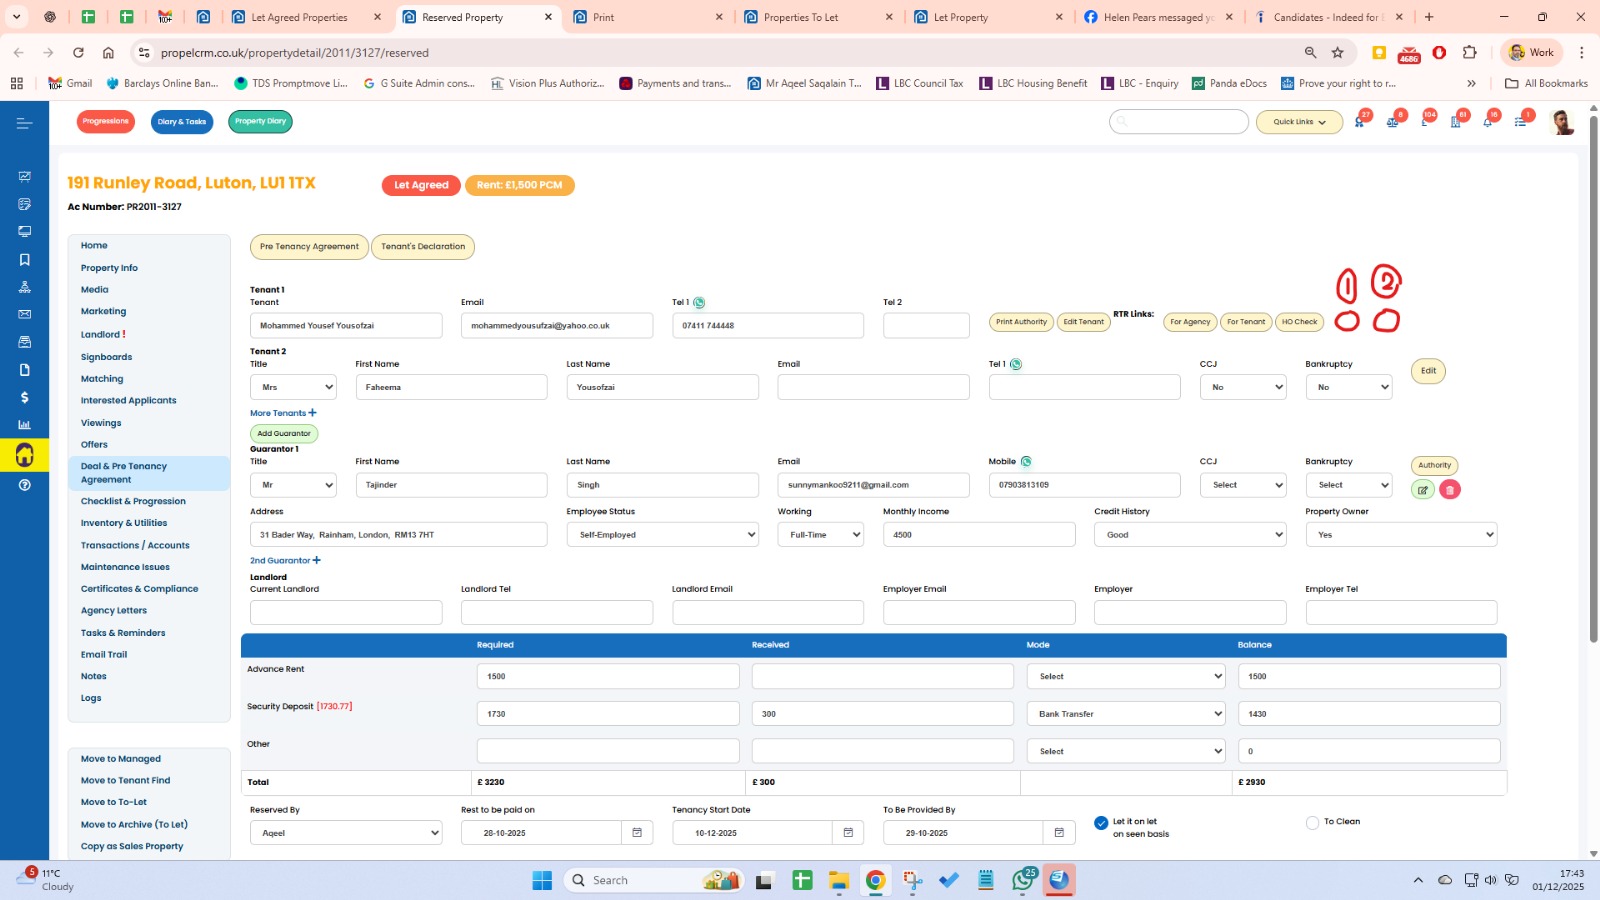
Task: Click the Add Guarantor button
Action: pos(284,434)
